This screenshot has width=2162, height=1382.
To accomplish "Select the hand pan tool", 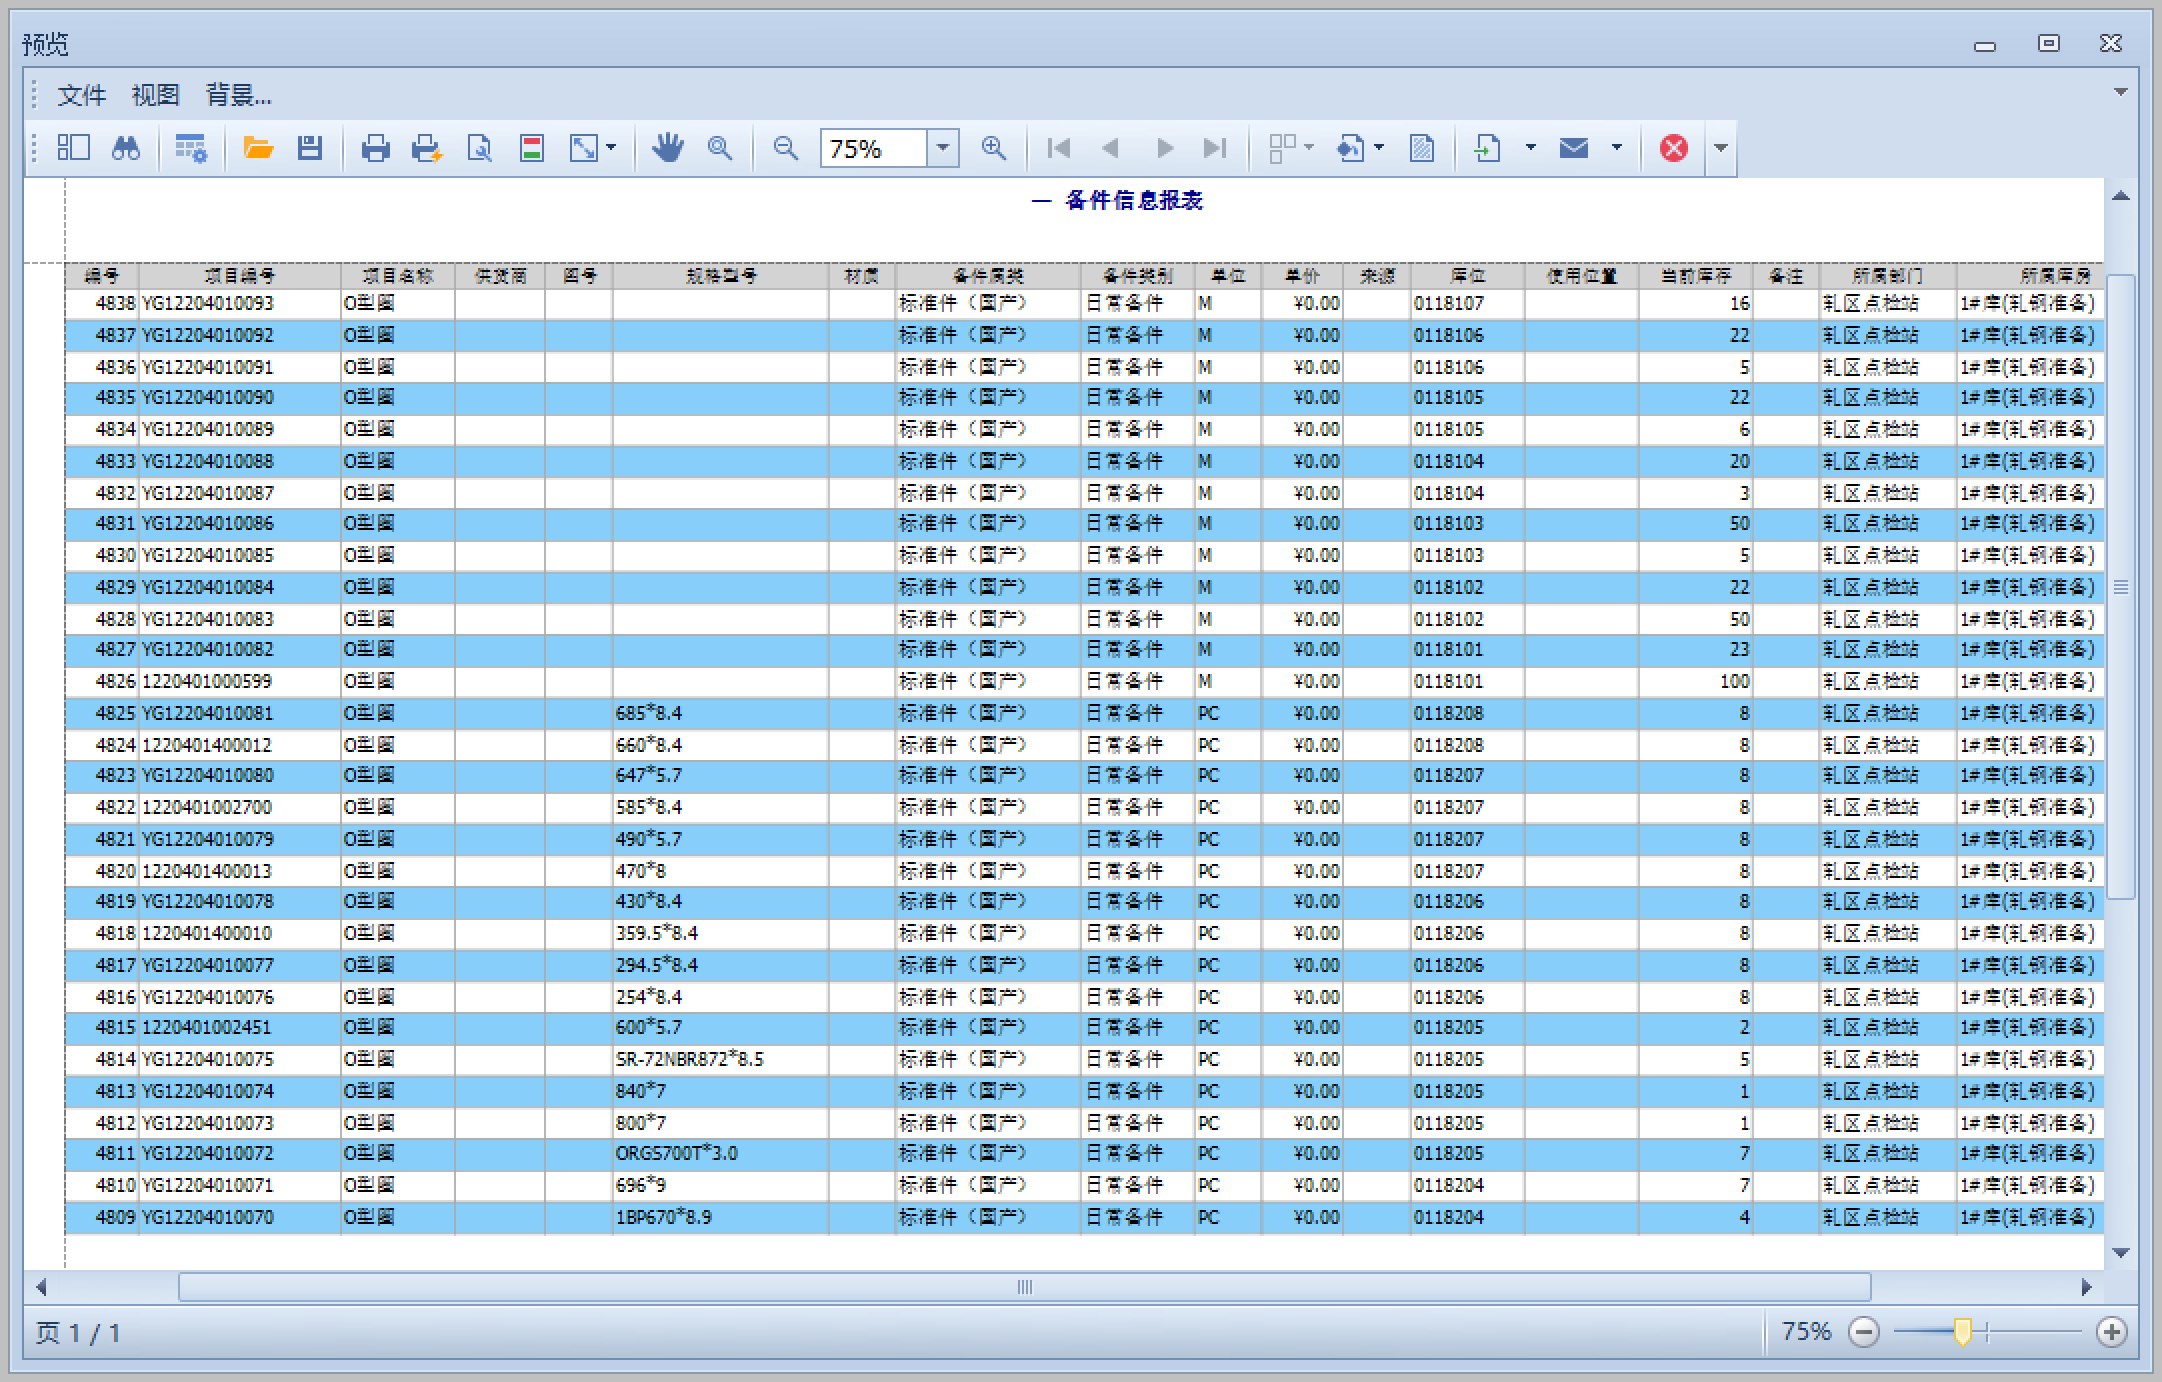I will click(x=667, y=148).
